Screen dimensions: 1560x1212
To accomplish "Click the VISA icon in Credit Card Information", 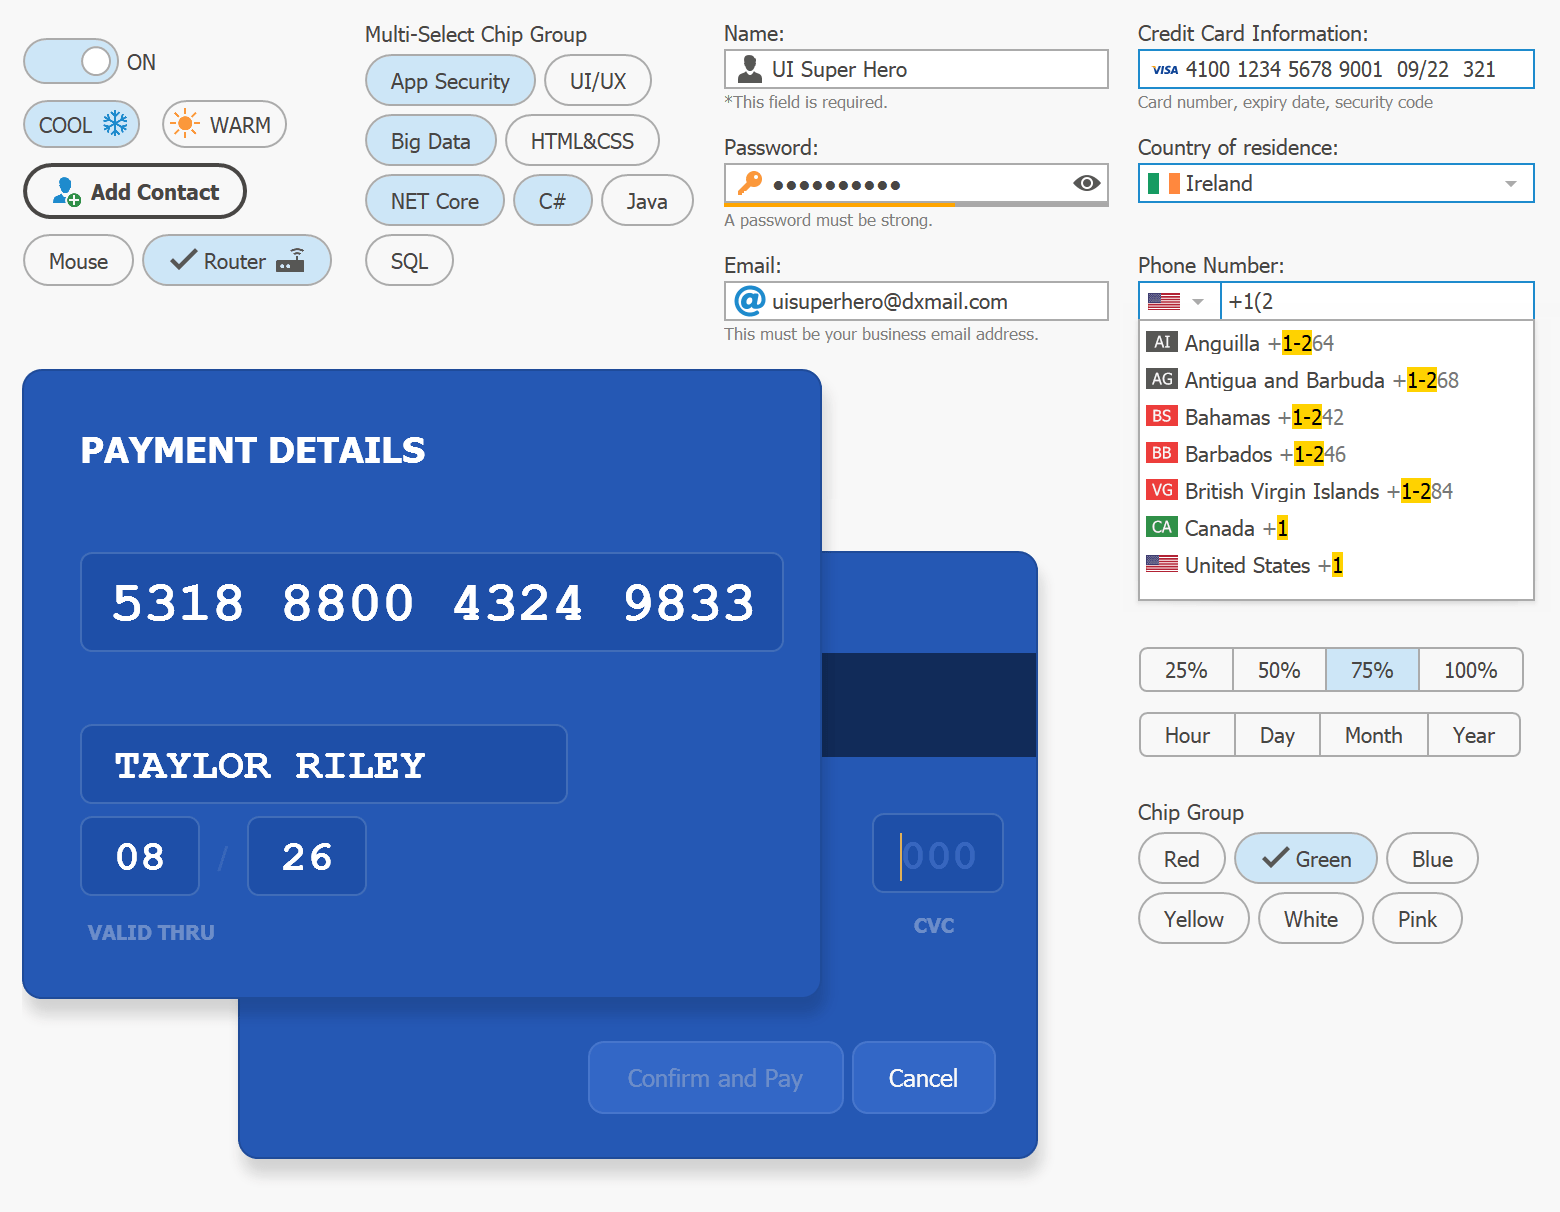I will [1163, 68].
